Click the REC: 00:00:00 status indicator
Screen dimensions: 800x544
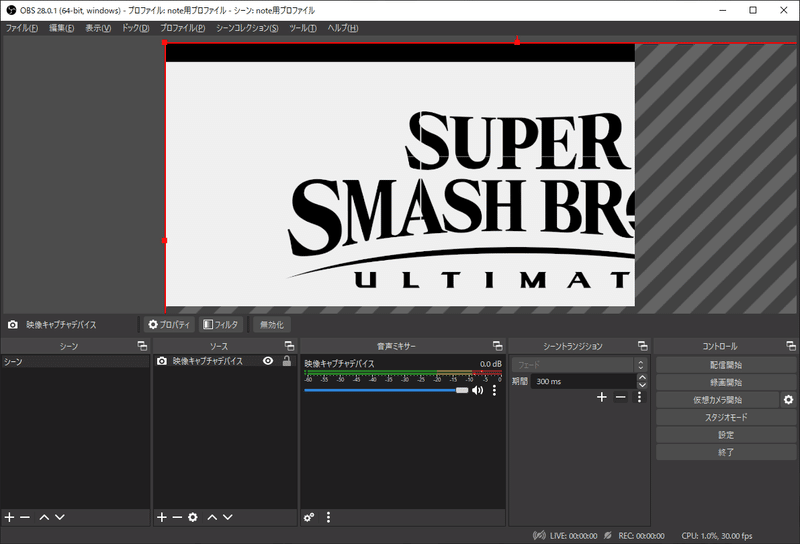coord(635,536)
